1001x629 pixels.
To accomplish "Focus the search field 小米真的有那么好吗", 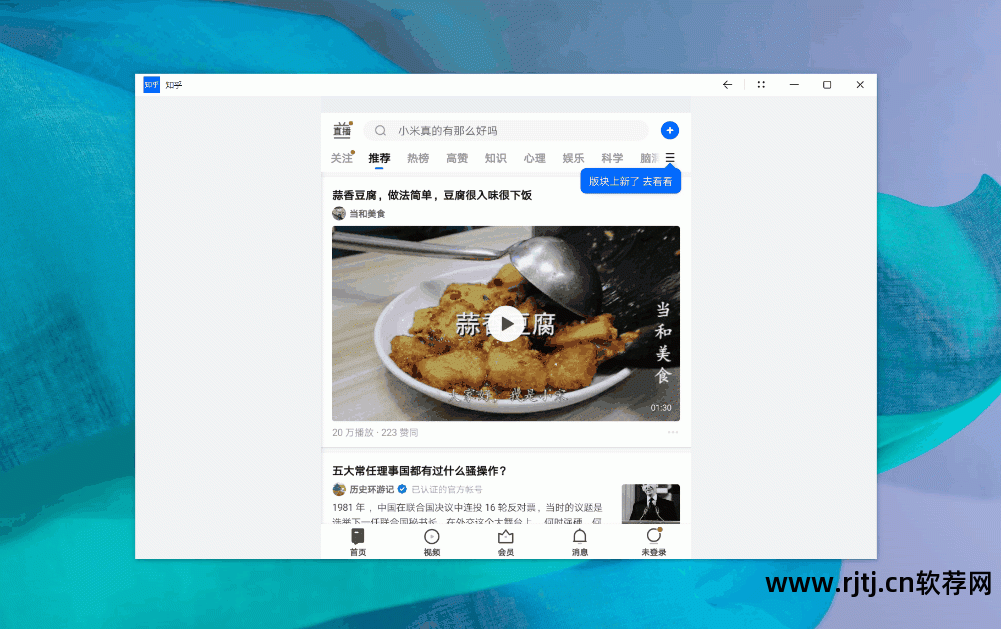I will 506,130.
